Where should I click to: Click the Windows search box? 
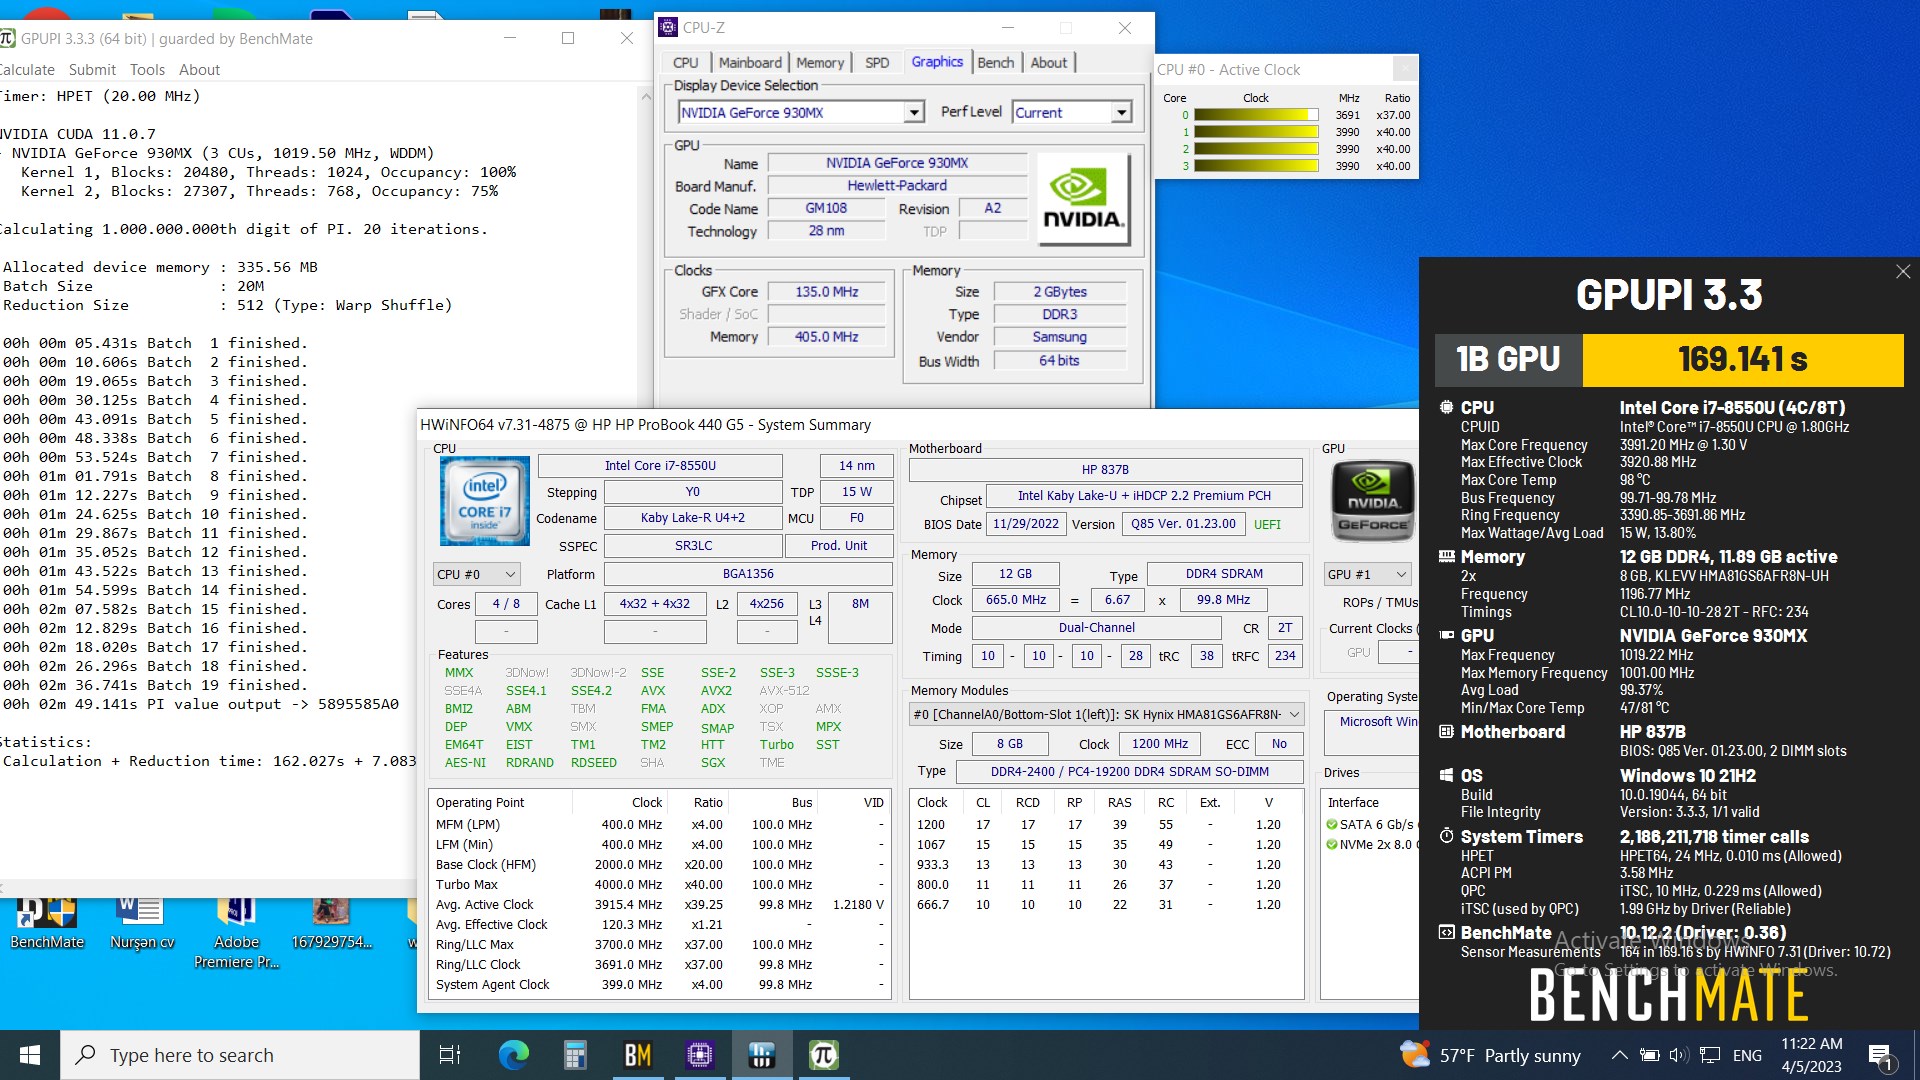point(240,1055)
